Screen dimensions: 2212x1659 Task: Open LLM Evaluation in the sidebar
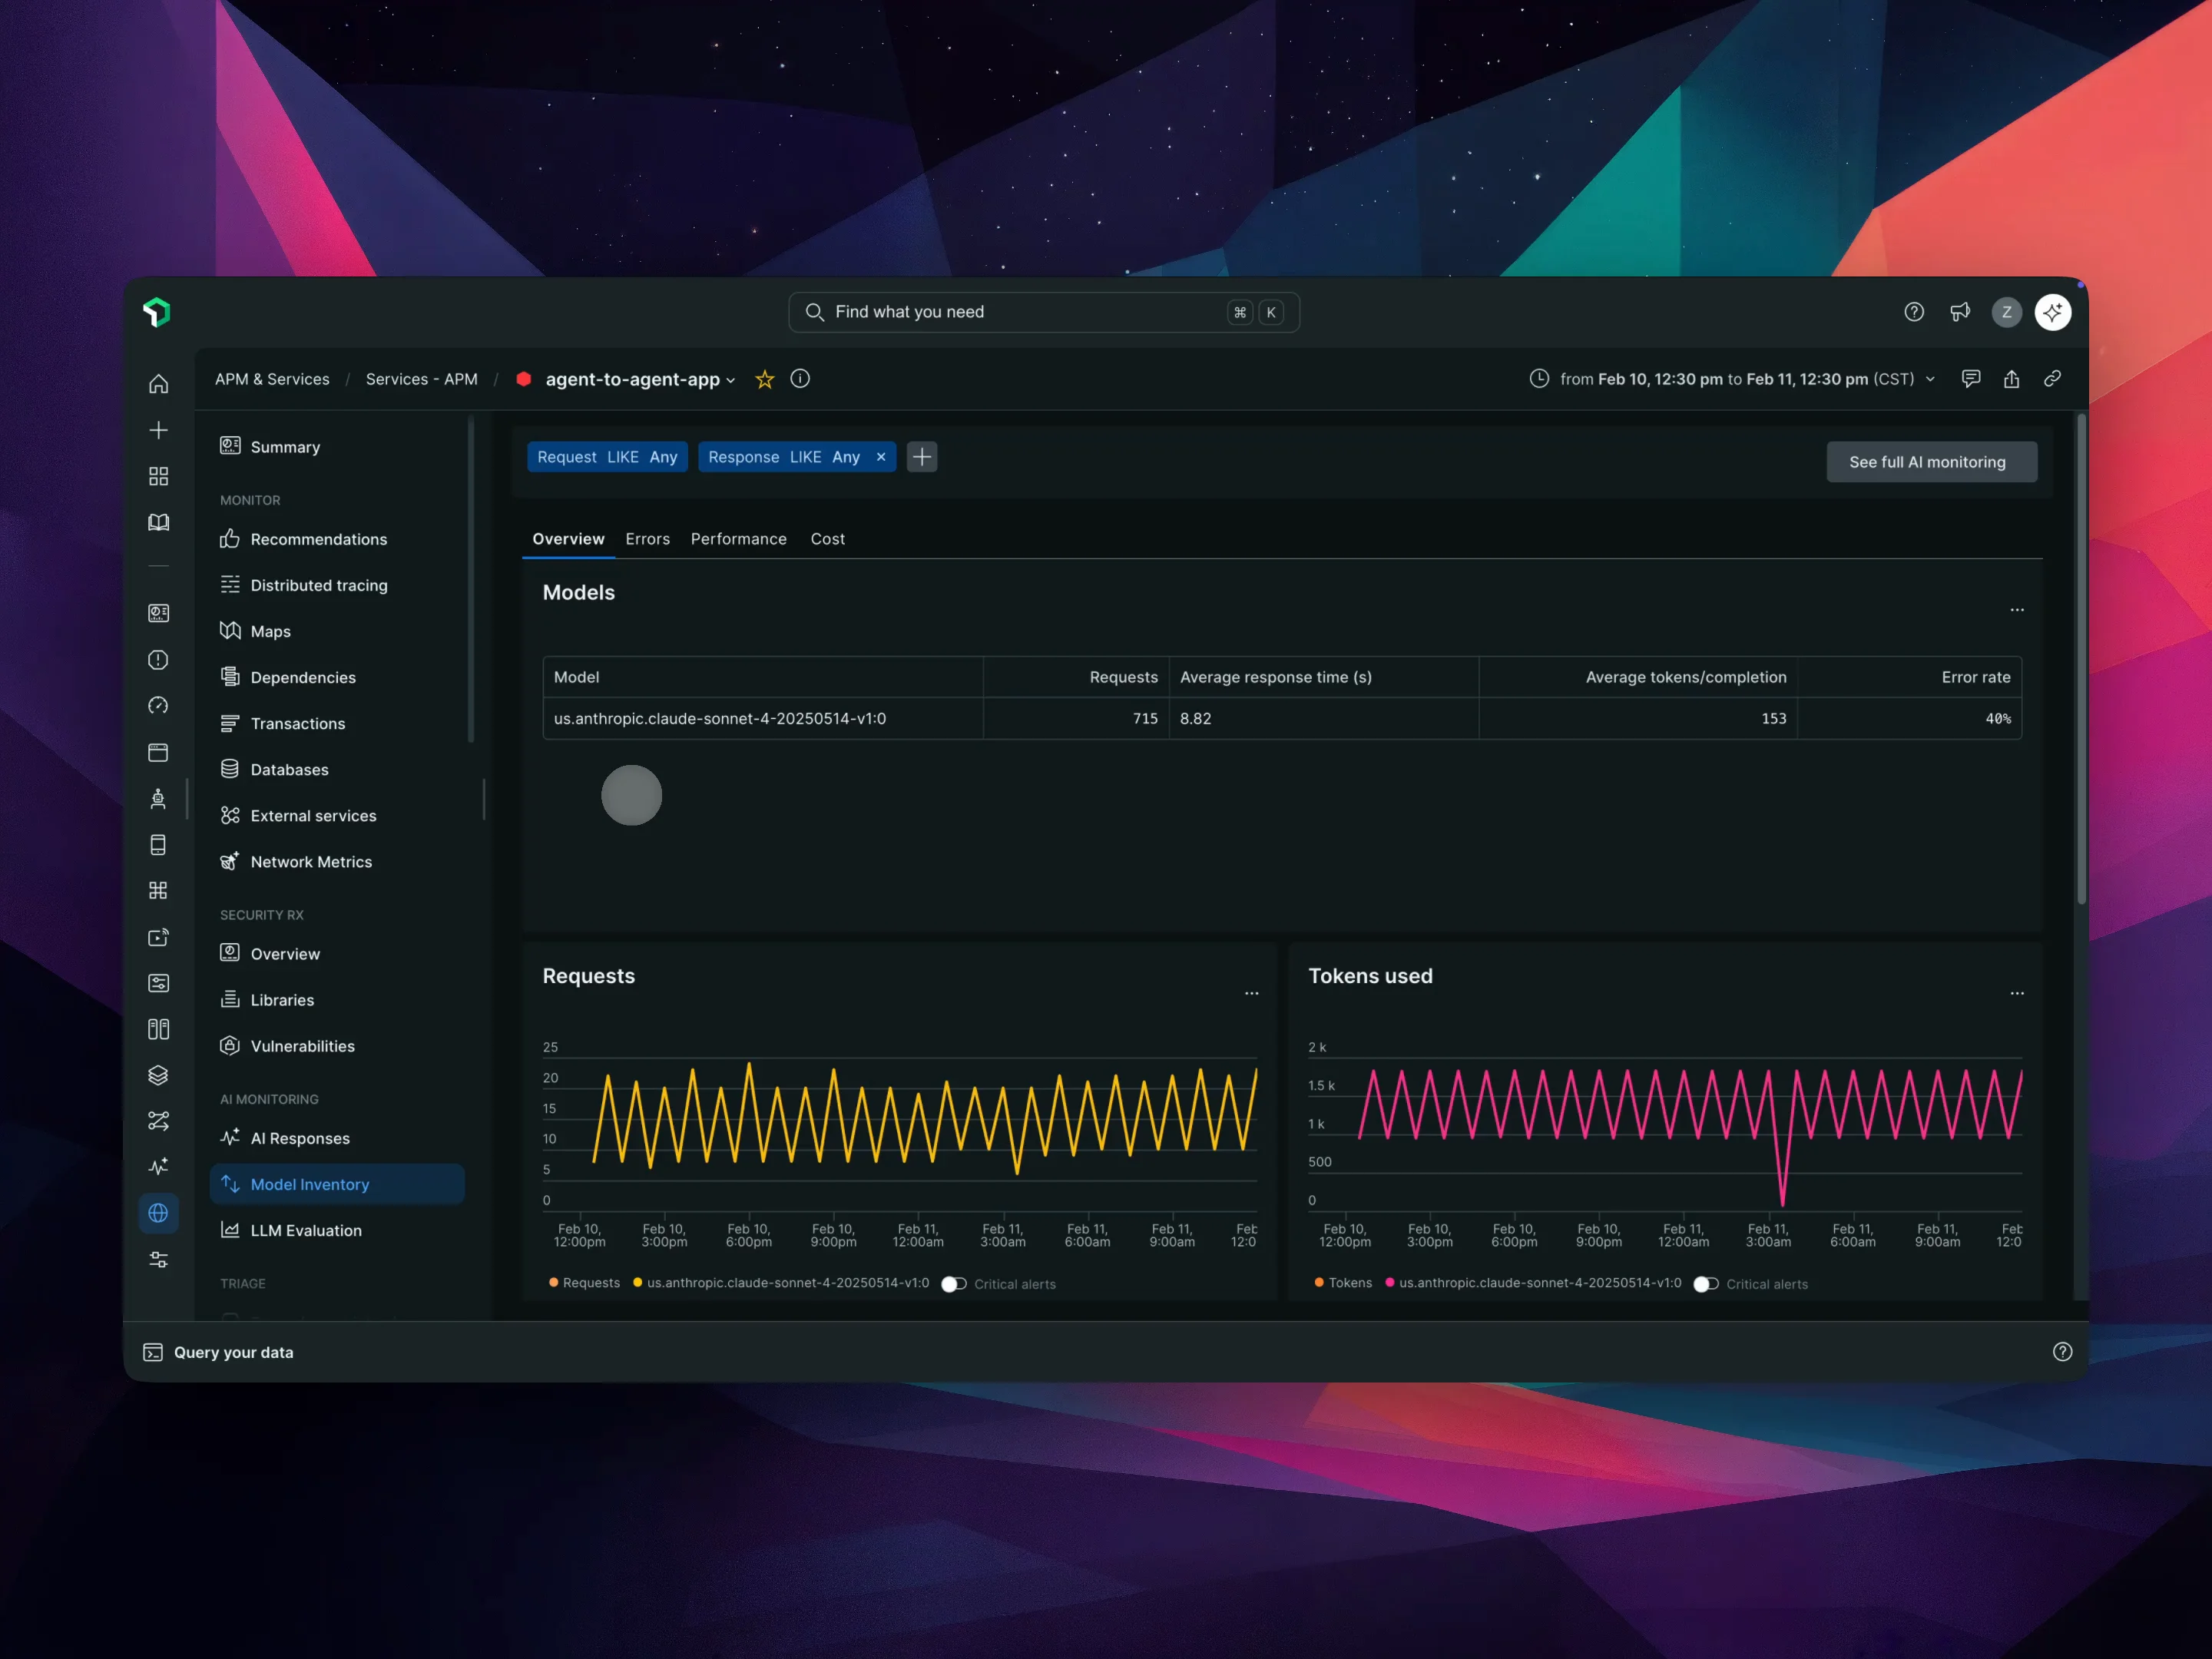[x=306, y=1230]
